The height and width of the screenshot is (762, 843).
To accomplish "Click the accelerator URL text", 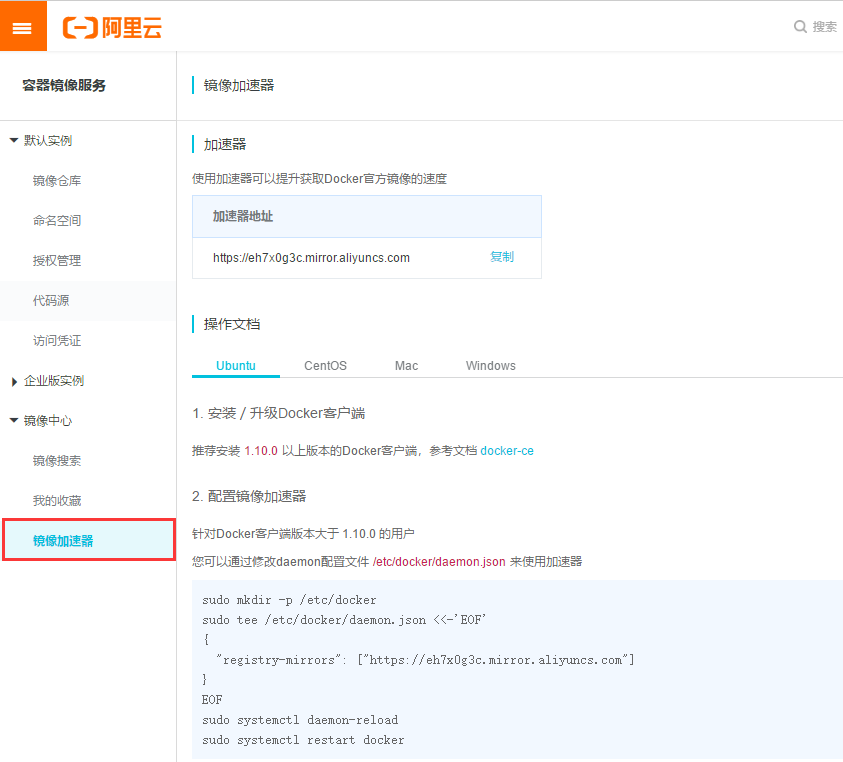I will (x=311, y=258).
